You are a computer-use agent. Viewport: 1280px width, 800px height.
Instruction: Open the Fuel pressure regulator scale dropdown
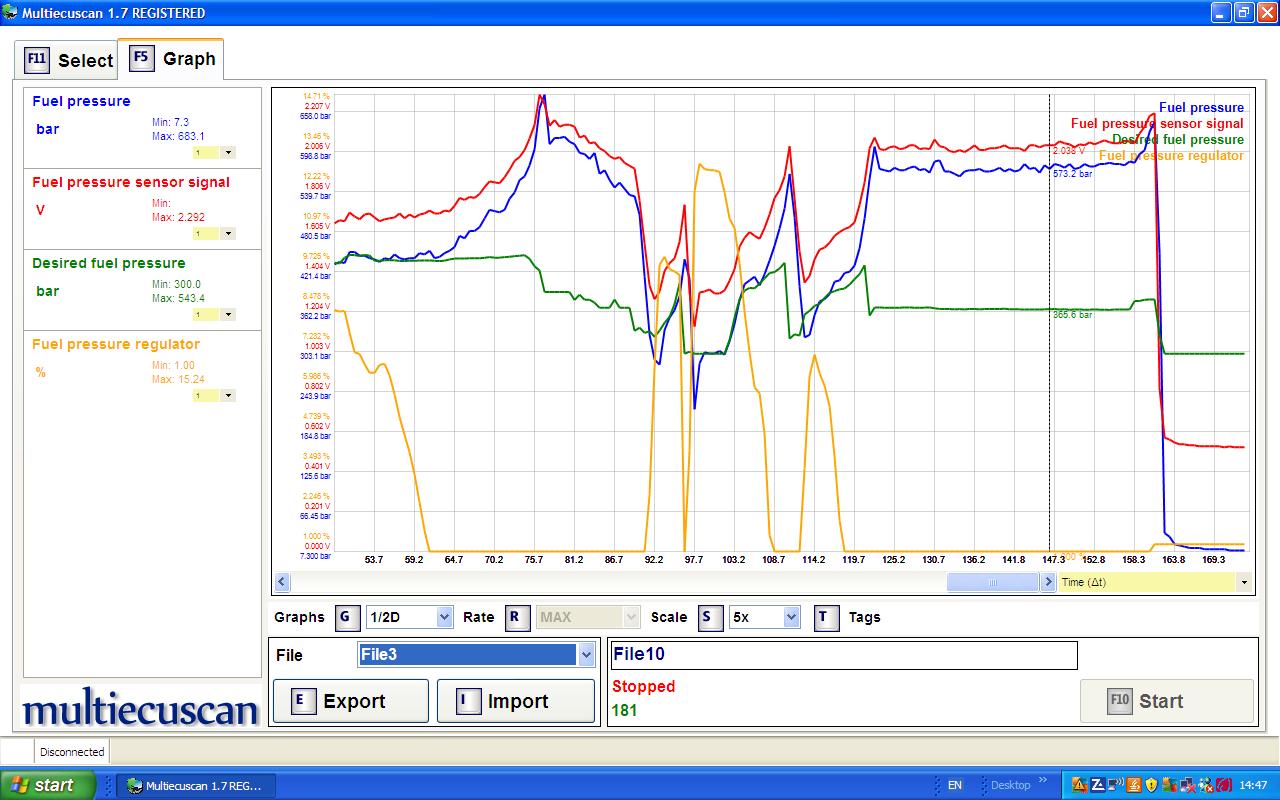click(x=228, y=396)
